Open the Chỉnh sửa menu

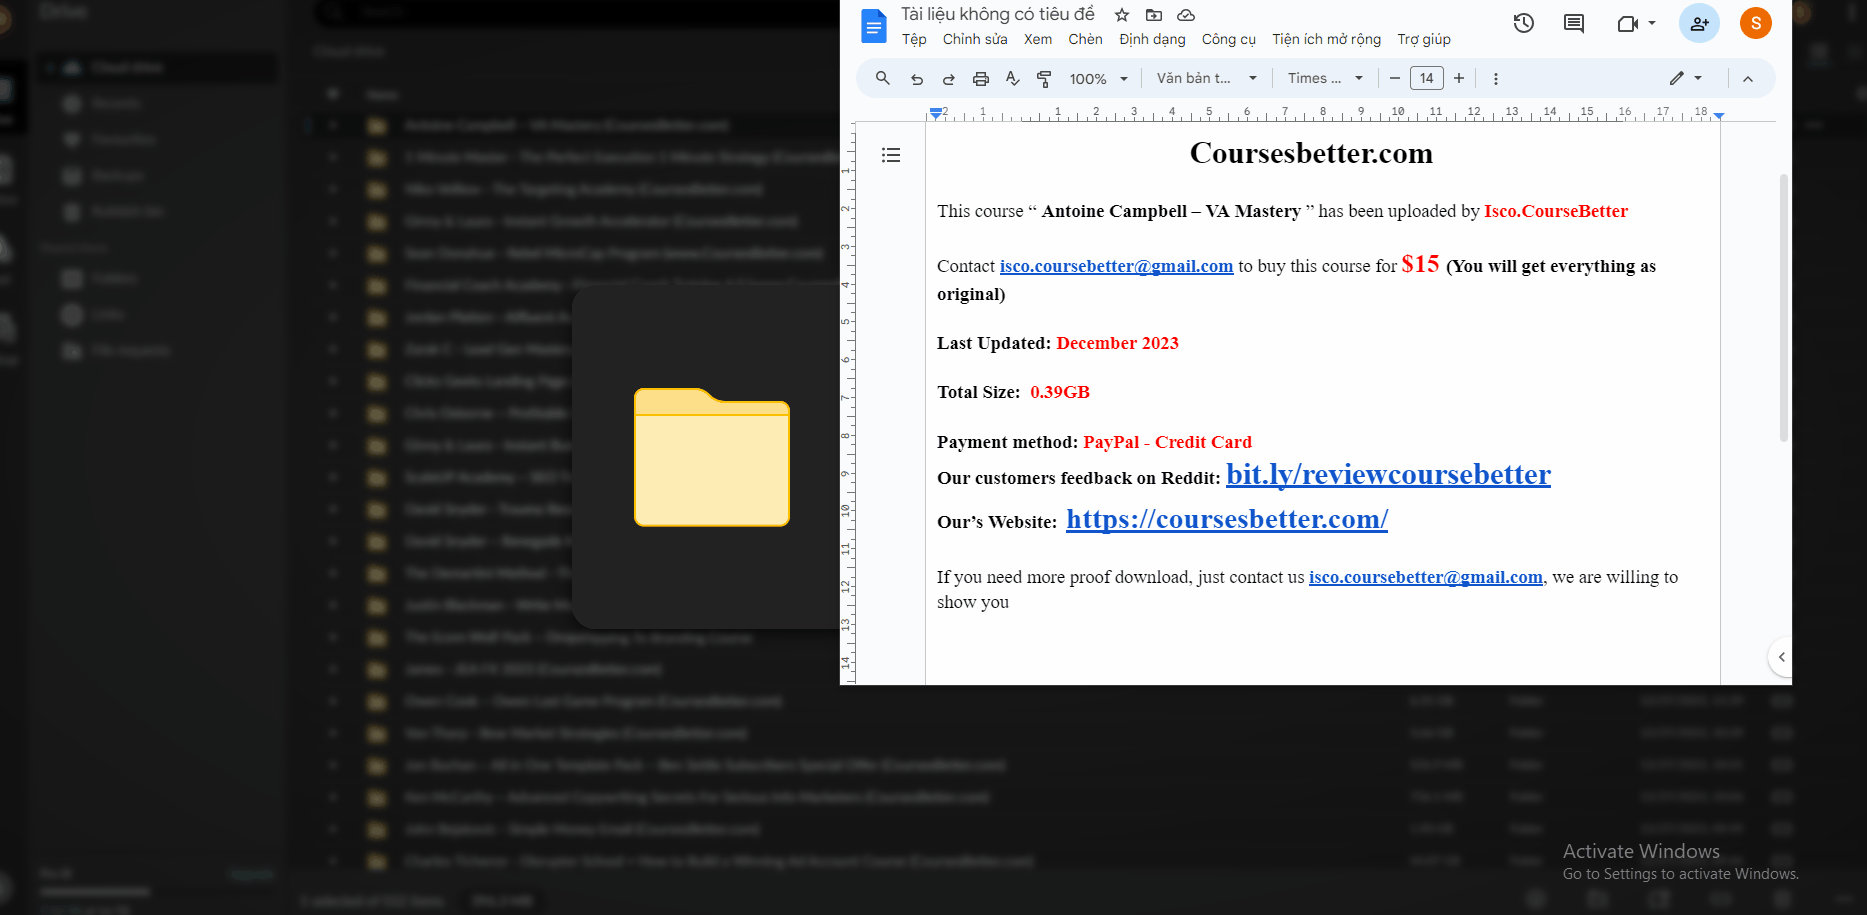[x=975, y=39]
